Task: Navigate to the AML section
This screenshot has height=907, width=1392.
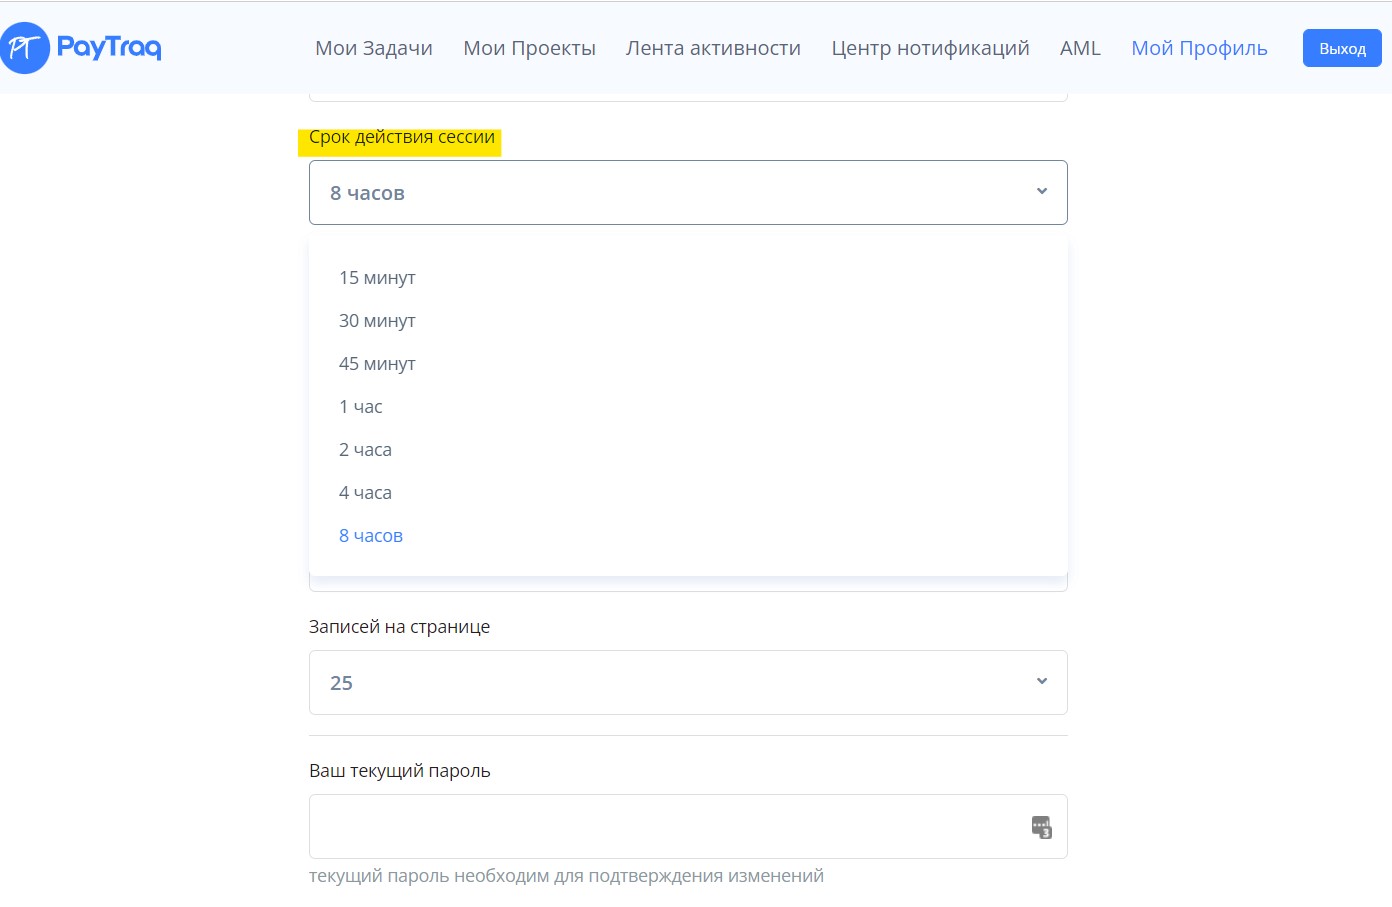Action: pos(1080,48)
